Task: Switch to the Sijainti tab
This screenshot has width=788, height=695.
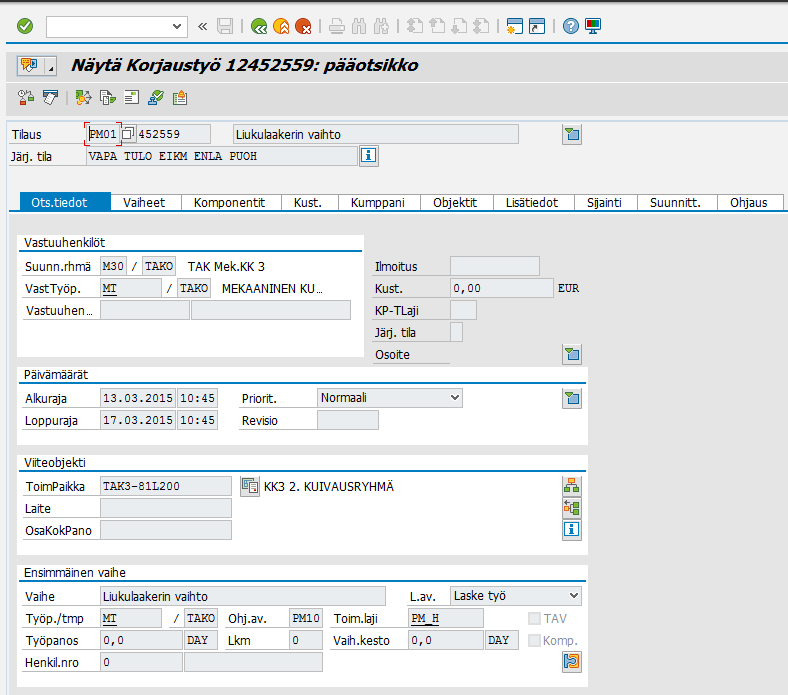Action: coord(604,203)
